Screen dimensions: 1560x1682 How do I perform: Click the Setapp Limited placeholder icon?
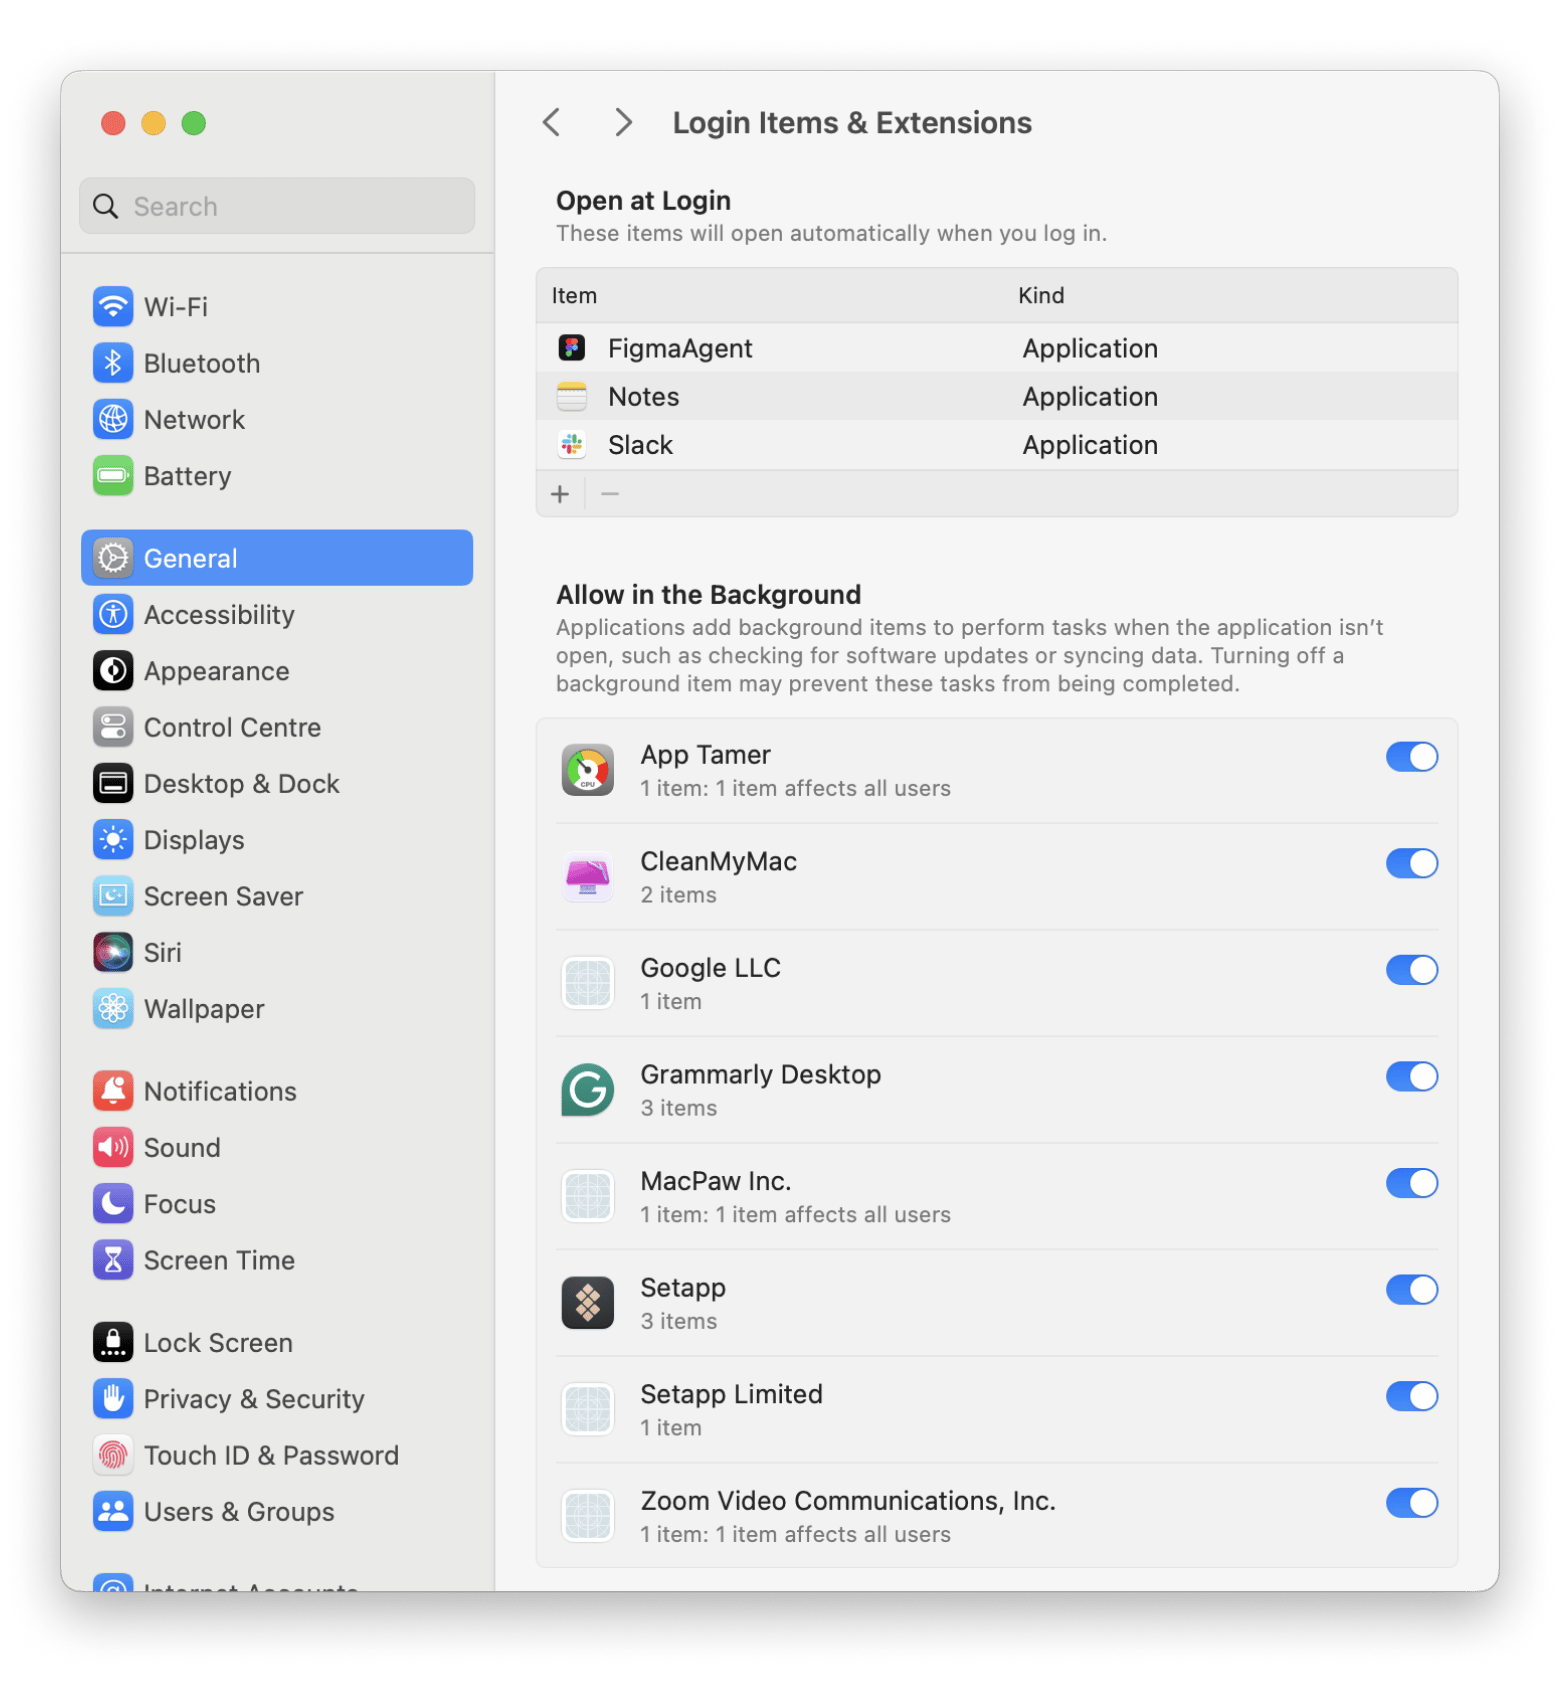(x=588, y=1410)
